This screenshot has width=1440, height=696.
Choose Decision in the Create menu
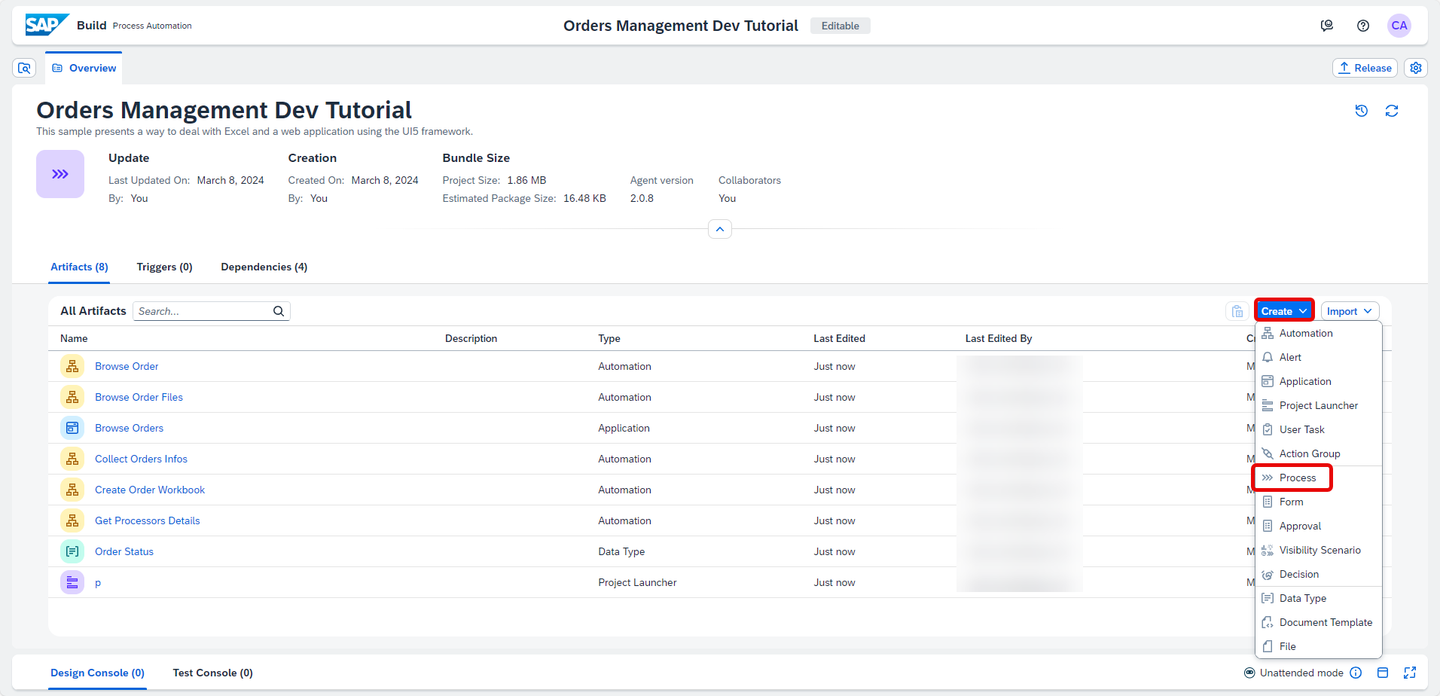coord(1319,574)
